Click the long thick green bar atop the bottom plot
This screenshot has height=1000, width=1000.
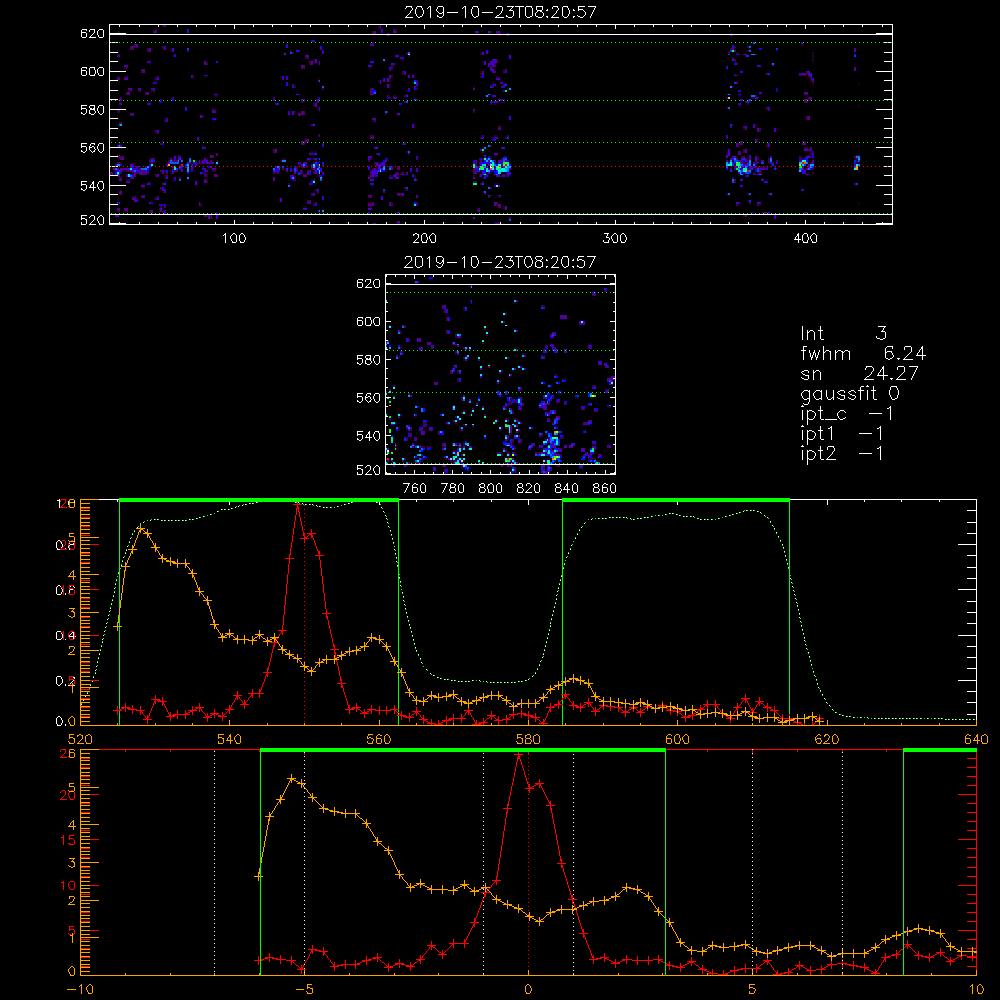point(463,750)
